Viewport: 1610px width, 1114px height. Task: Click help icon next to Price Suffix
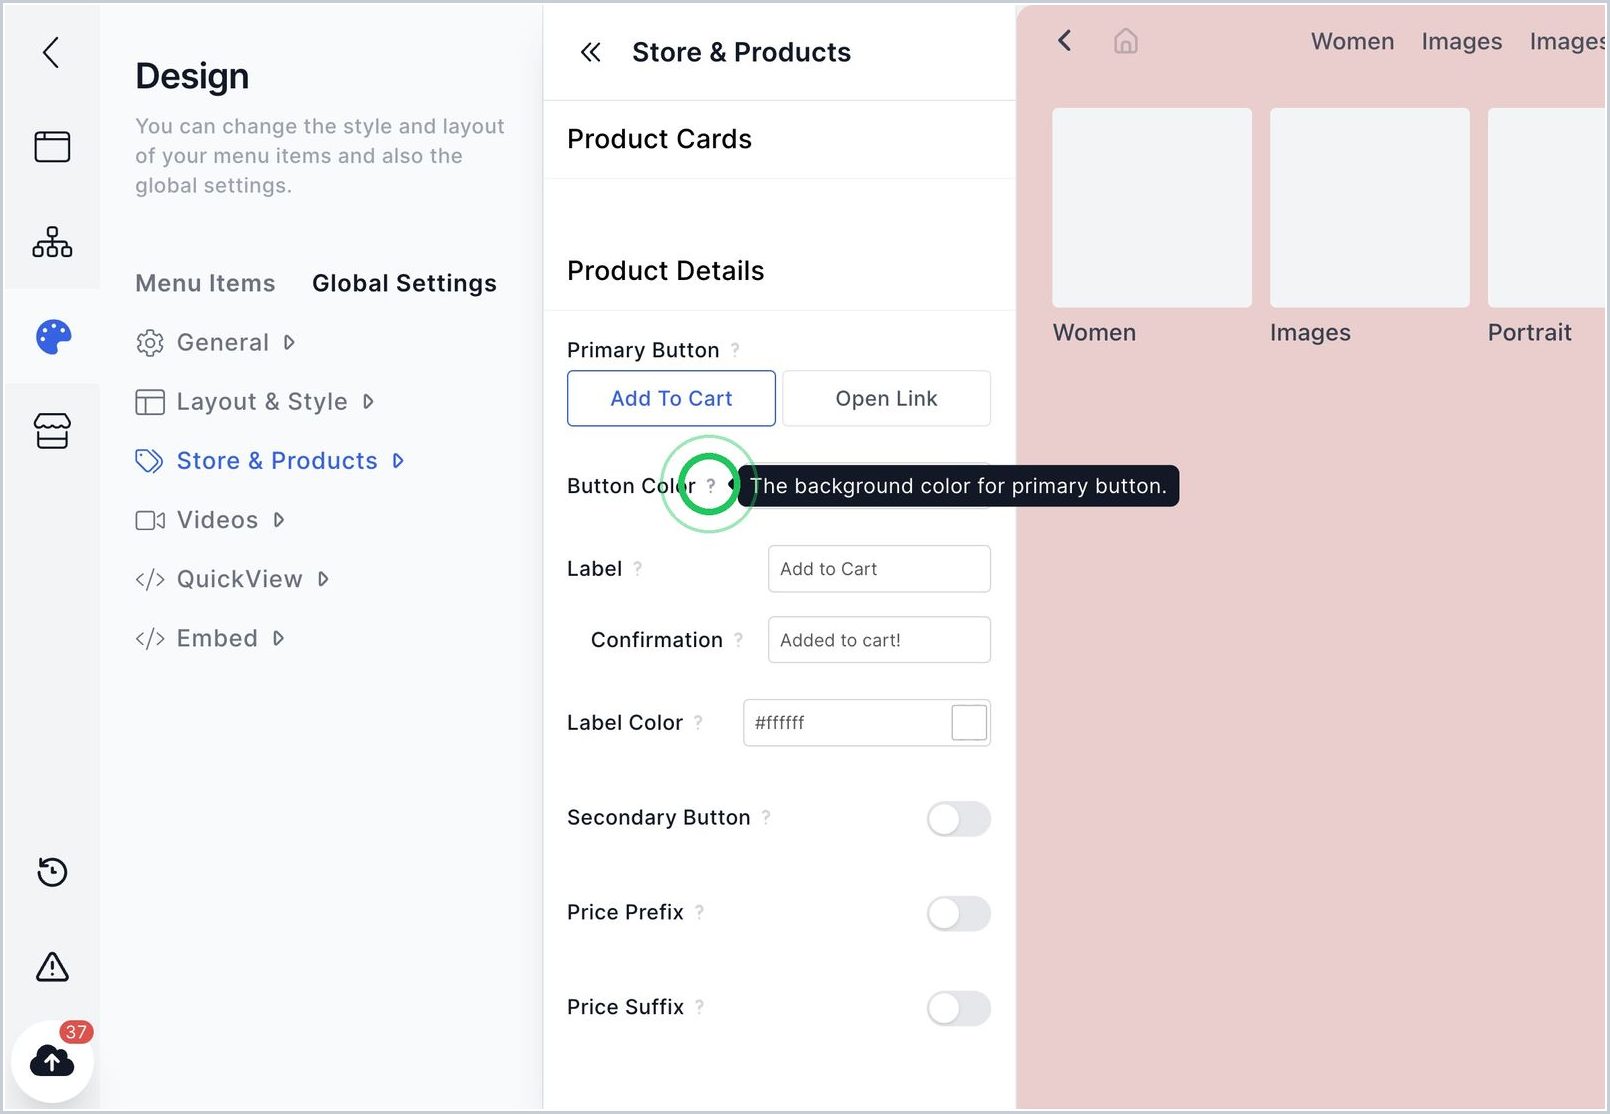point(700,1007)
